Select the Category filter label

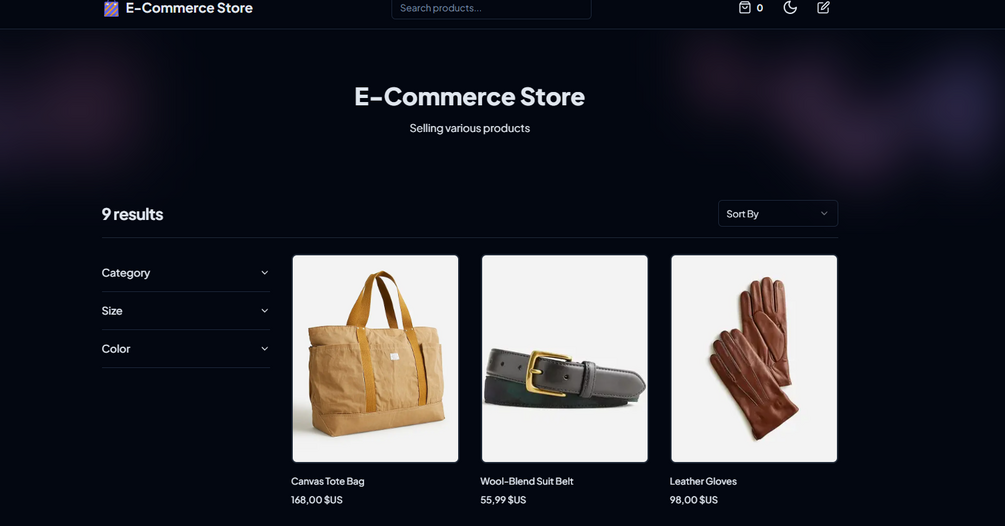[x=126, y=273]
